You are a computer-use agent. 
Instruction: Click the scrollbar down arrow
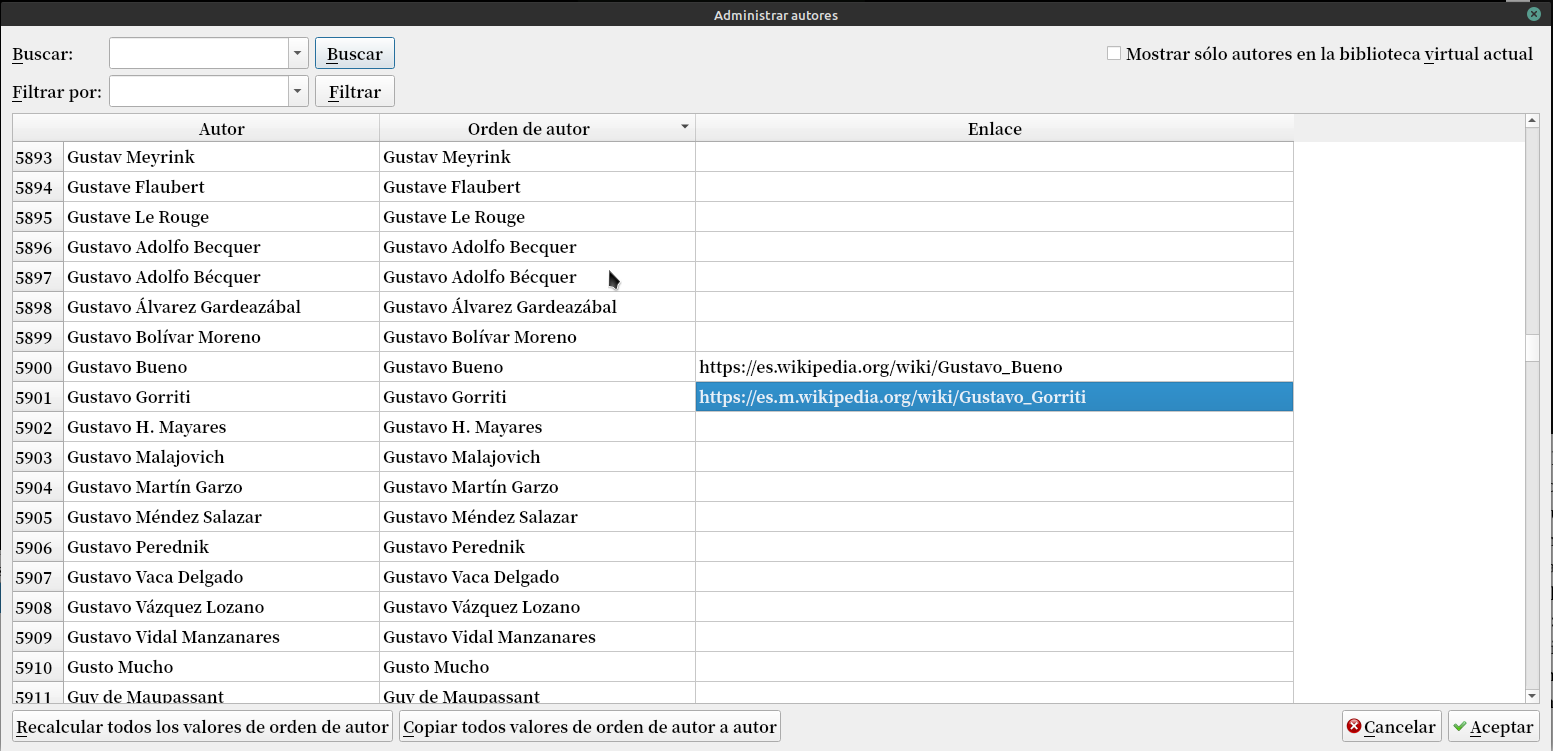point(1532,696)
